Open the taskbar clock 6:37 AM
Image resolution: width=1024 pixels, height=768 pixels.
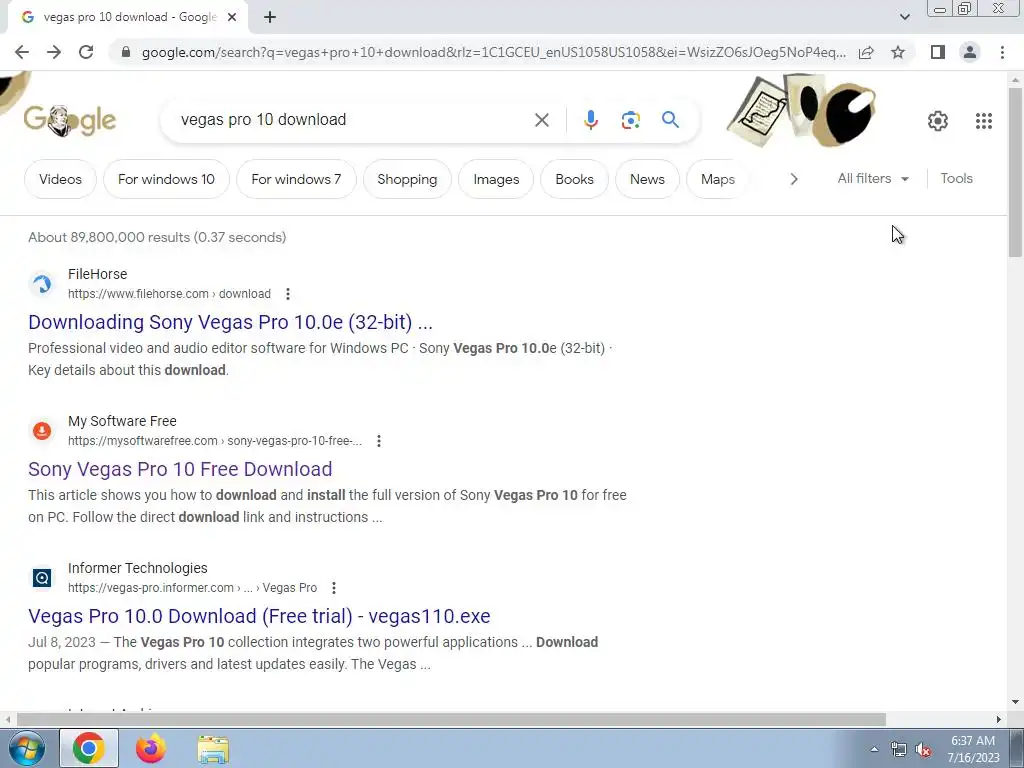point(973,749)
